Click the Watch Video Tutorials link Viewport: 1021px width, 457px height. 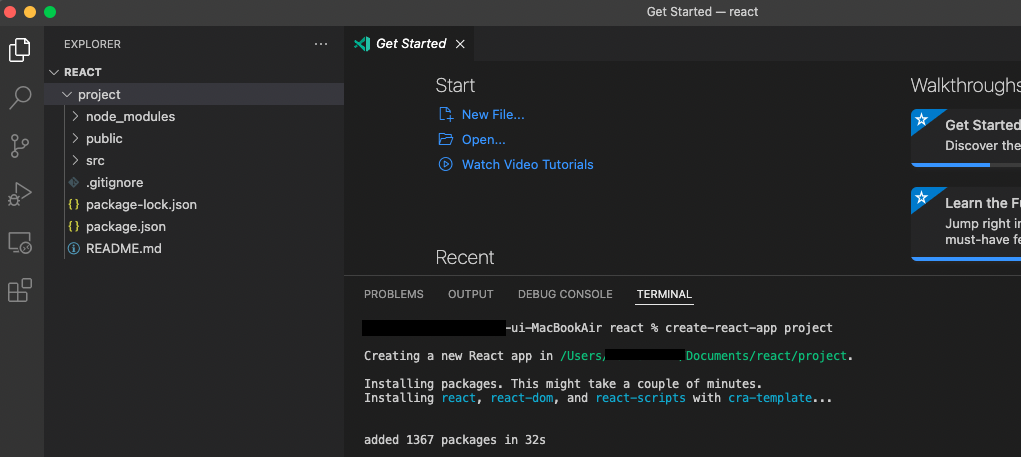(527, 165)
